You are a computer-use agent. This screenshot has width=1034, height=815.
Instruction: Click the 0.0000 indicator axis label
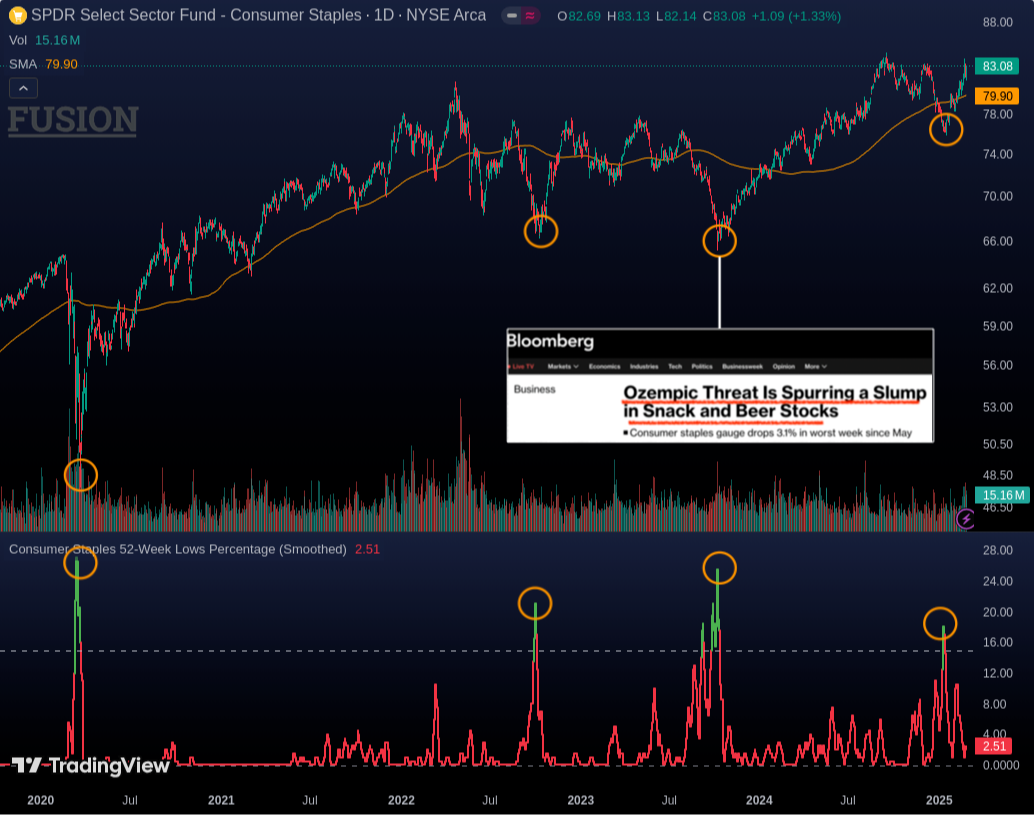(x=1001, y=766)
